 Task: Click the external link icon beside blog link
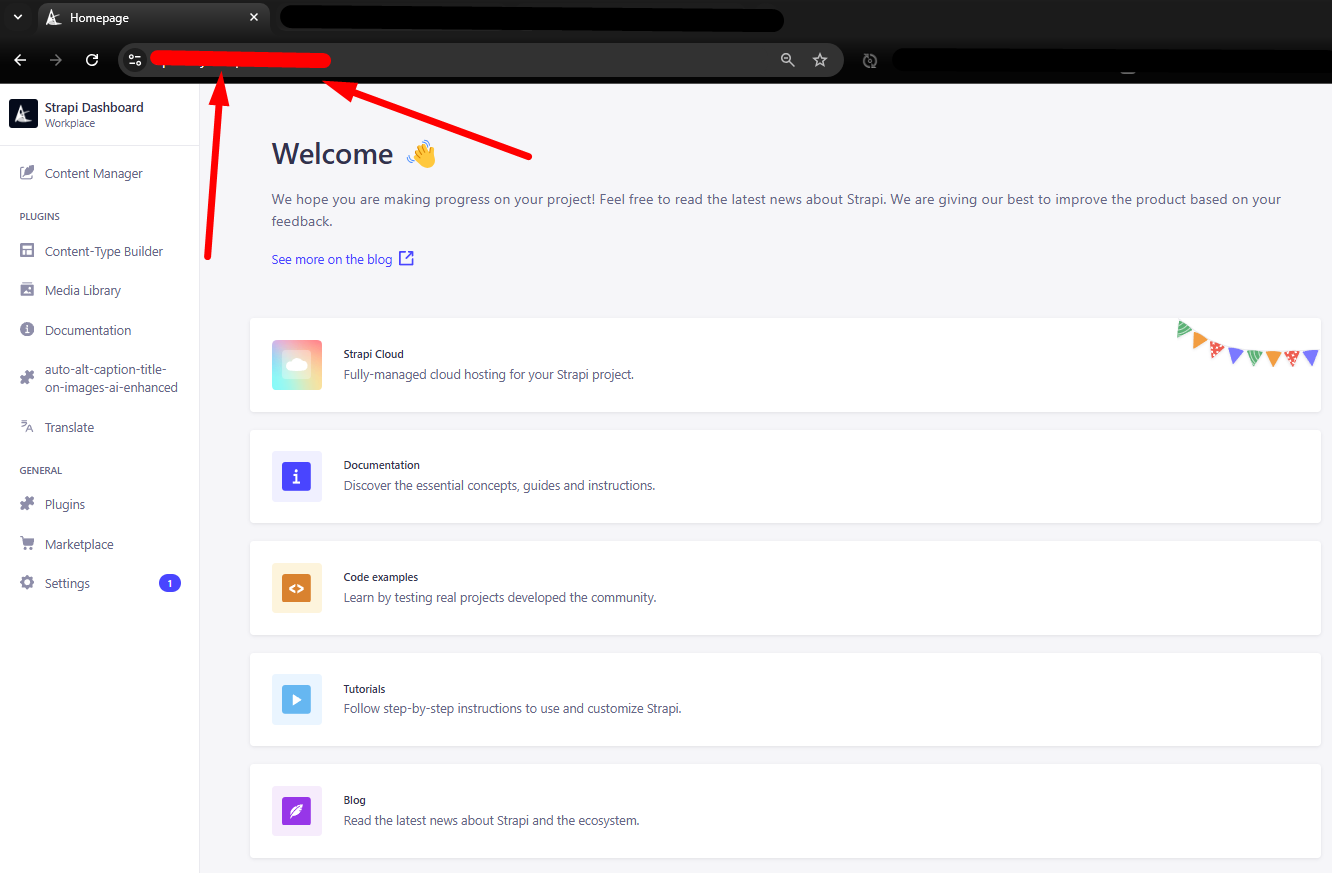(406, 258)
